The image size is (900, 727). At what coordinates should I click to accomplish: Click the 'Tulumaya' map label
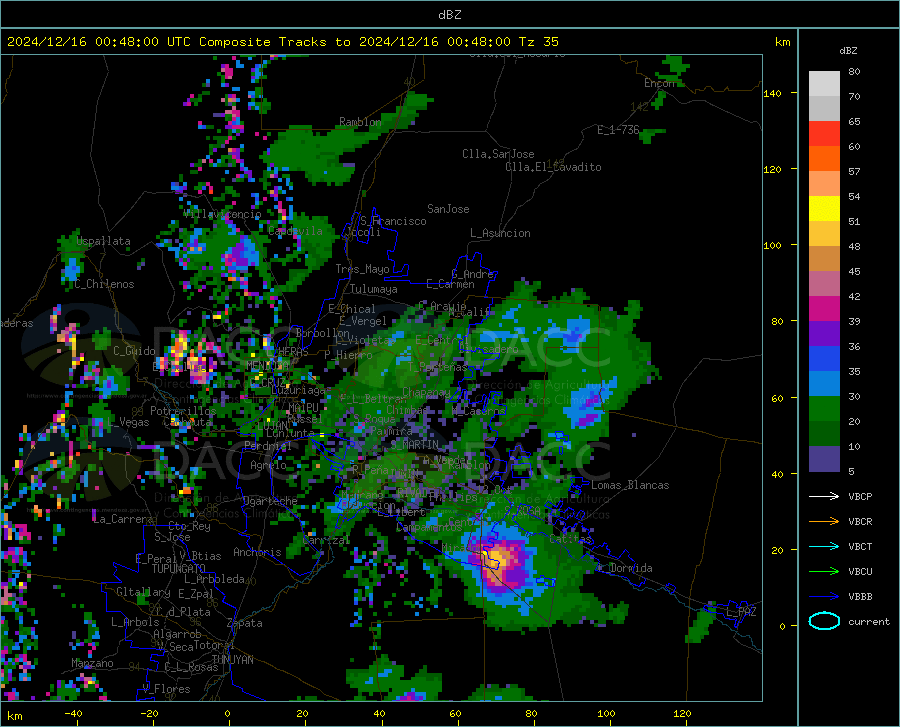point(373,289)
